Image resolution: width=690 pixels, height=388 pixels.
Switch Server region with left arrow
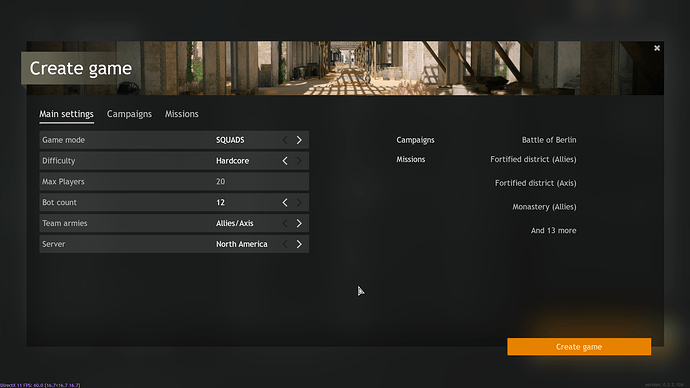(x=285, y=244)
